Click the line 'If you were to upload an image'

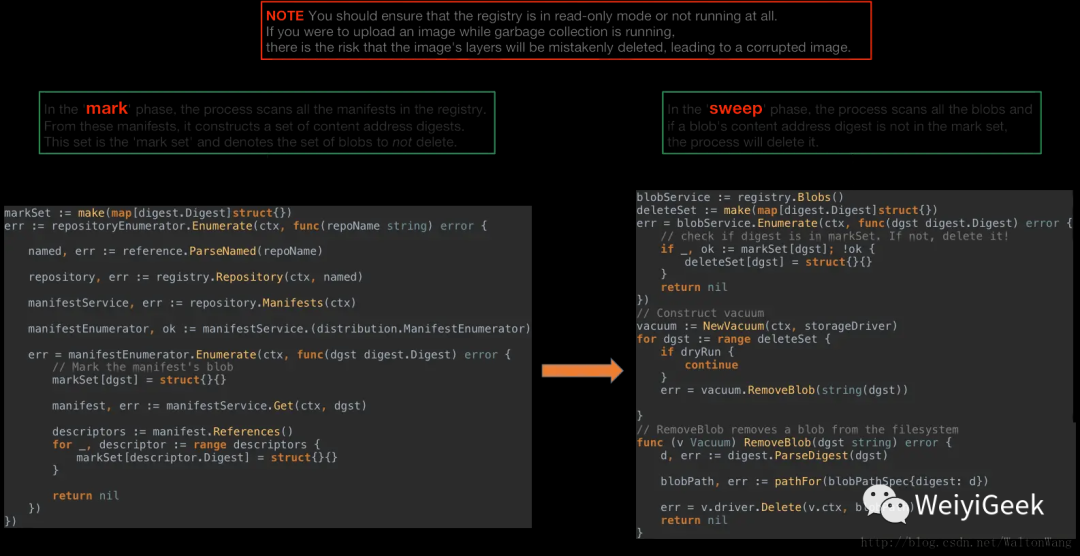[470, 32]
